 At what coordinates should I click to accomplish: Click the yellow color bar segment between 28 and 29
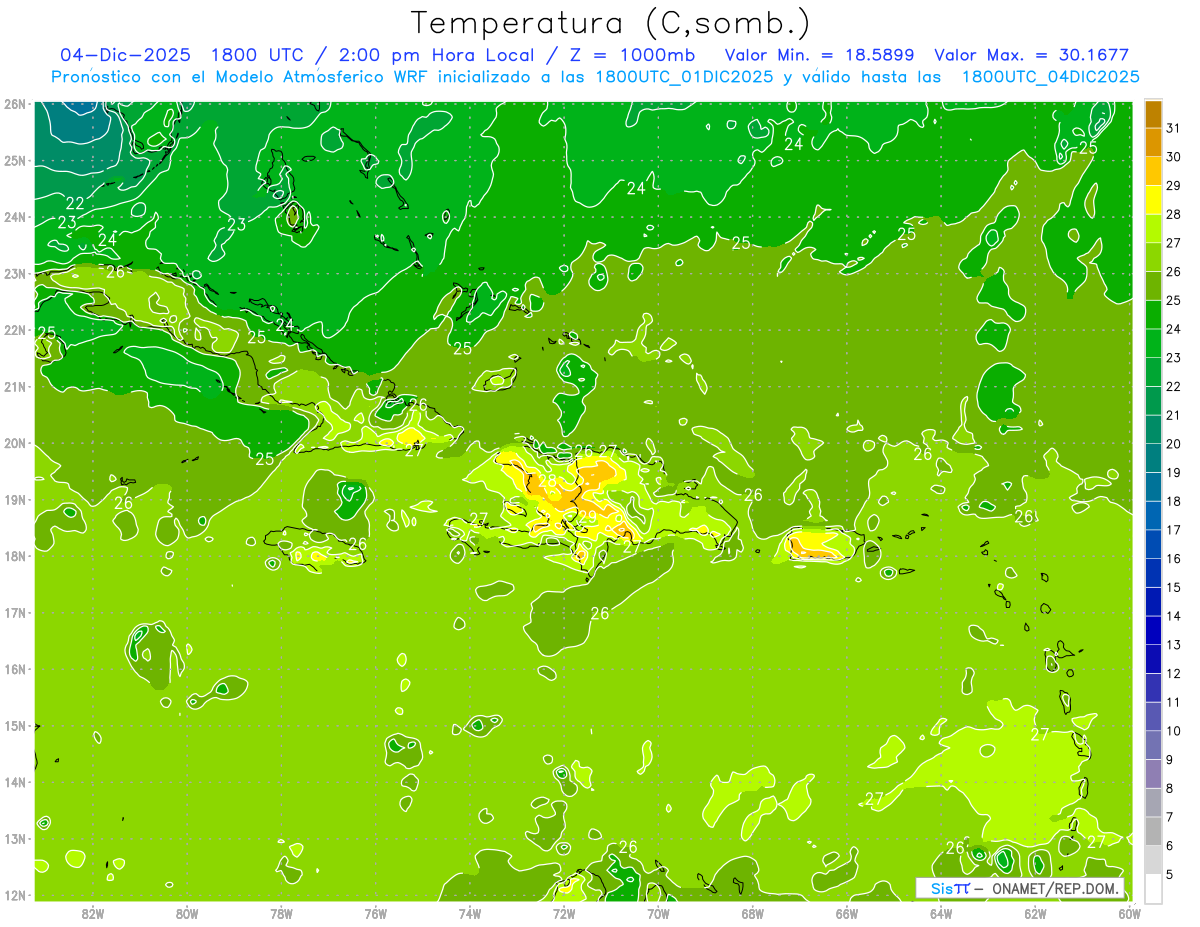click(1153, 199)
